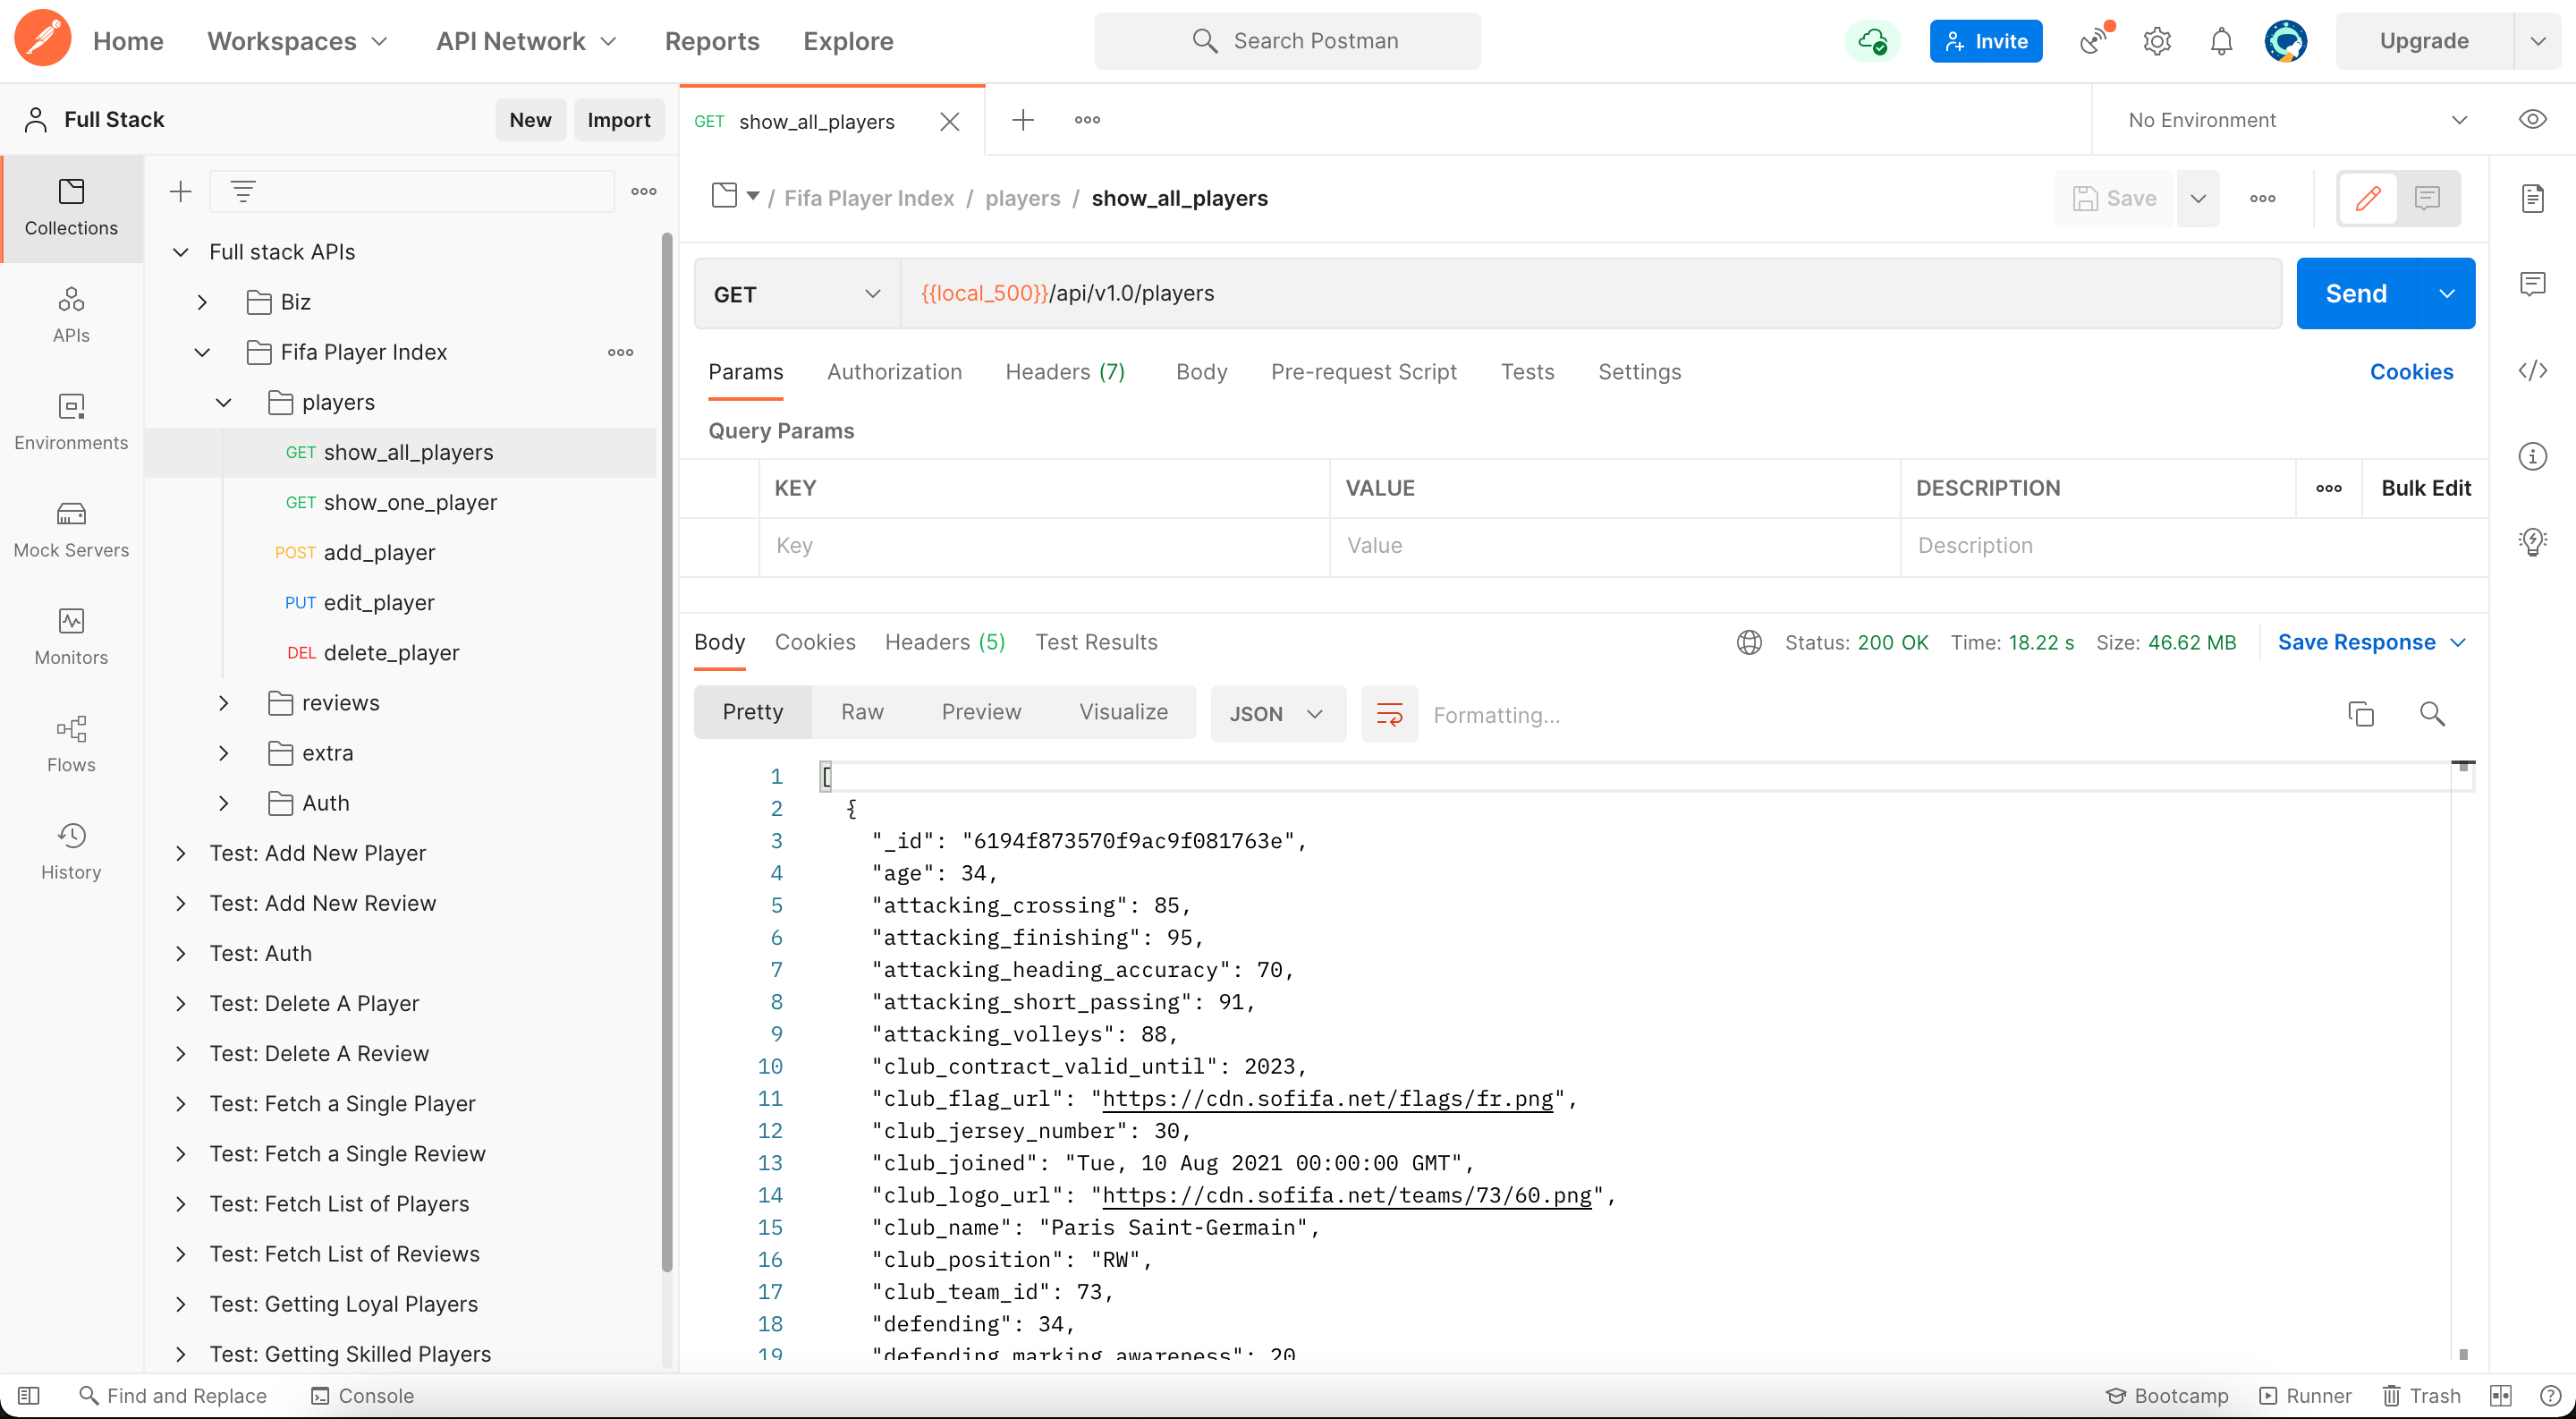Open the Save options dropdown arrow
Image resolution: width=2576 pixels, height=1419 pixels.
click(x=2198, y=198)
